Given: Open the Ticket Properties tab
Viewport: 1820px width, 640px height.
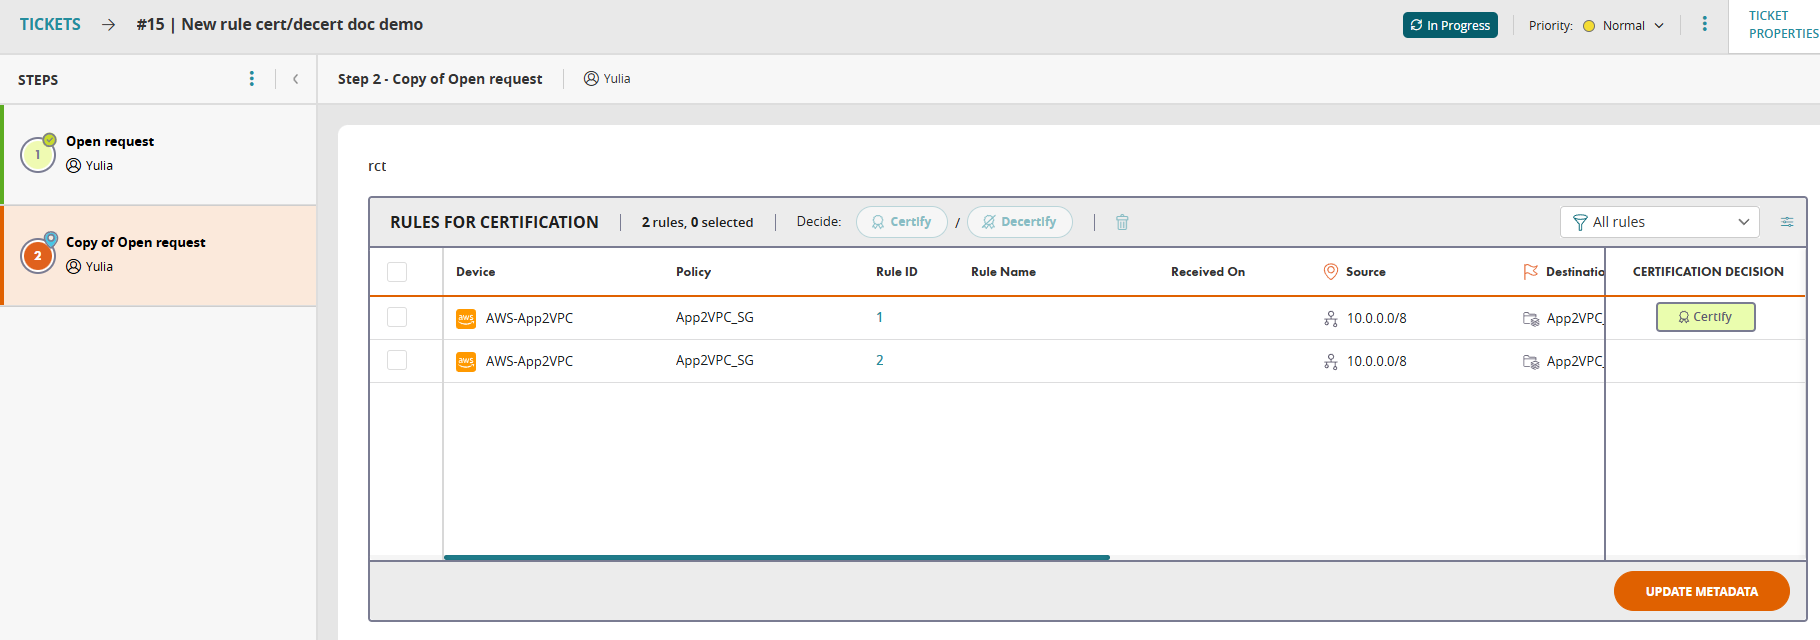Looking at the screenshot, I should [x=1782, y=25].
